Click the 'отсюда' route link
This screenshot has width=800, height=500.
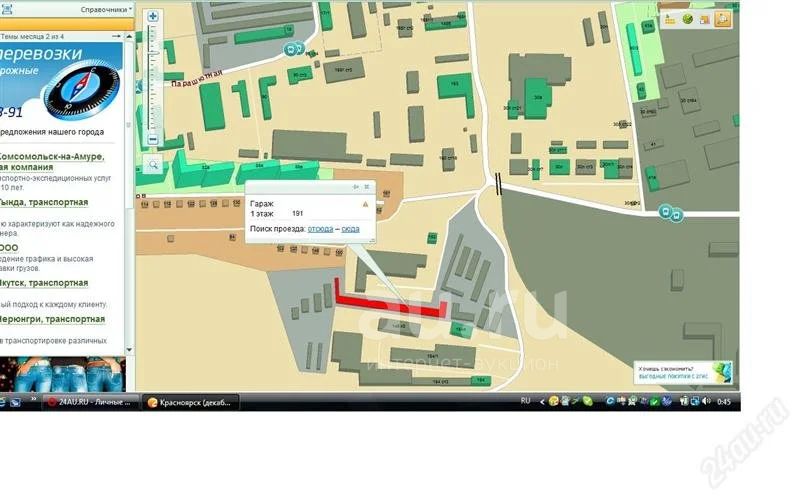click(320, 229)
